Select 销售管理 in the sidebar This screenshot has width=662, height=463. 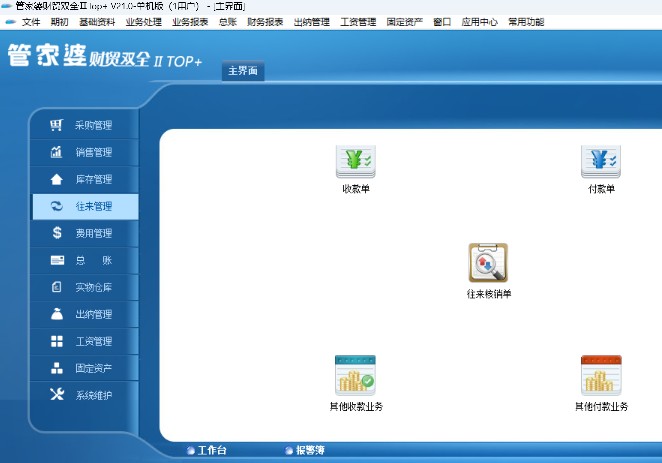(x=85, y=152)
